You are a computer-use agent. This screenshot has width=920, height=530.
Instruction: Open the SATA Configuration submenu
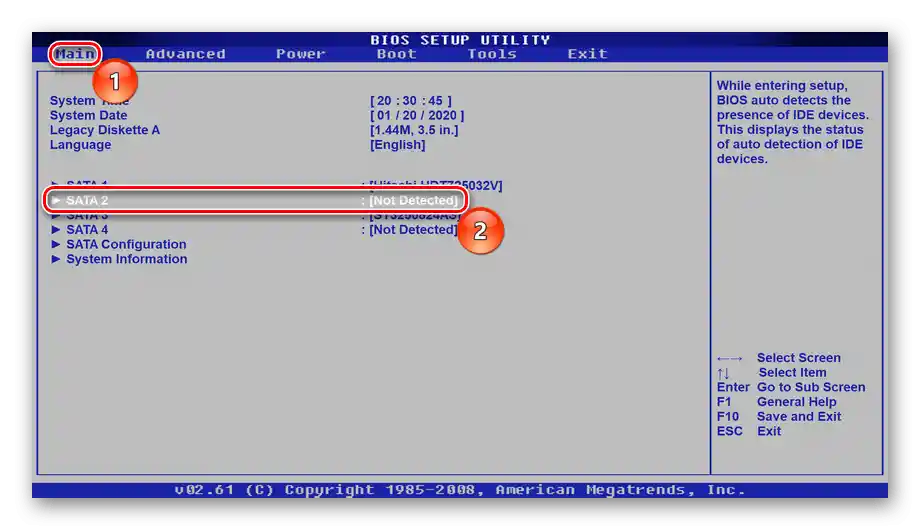[x=126, y=245]
